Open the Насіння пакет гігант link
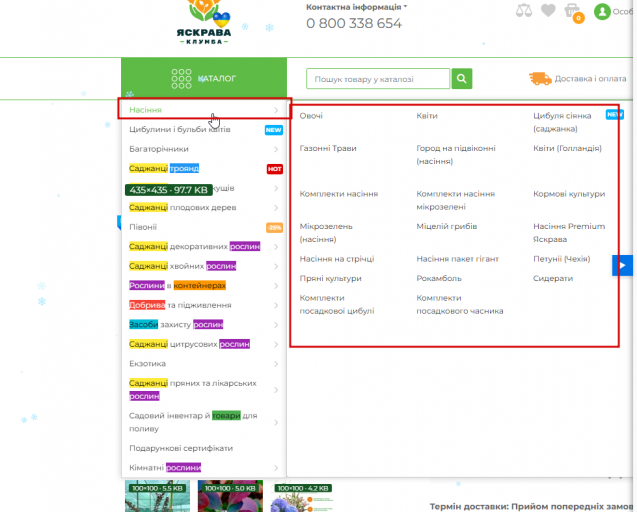 coord(457,259)
